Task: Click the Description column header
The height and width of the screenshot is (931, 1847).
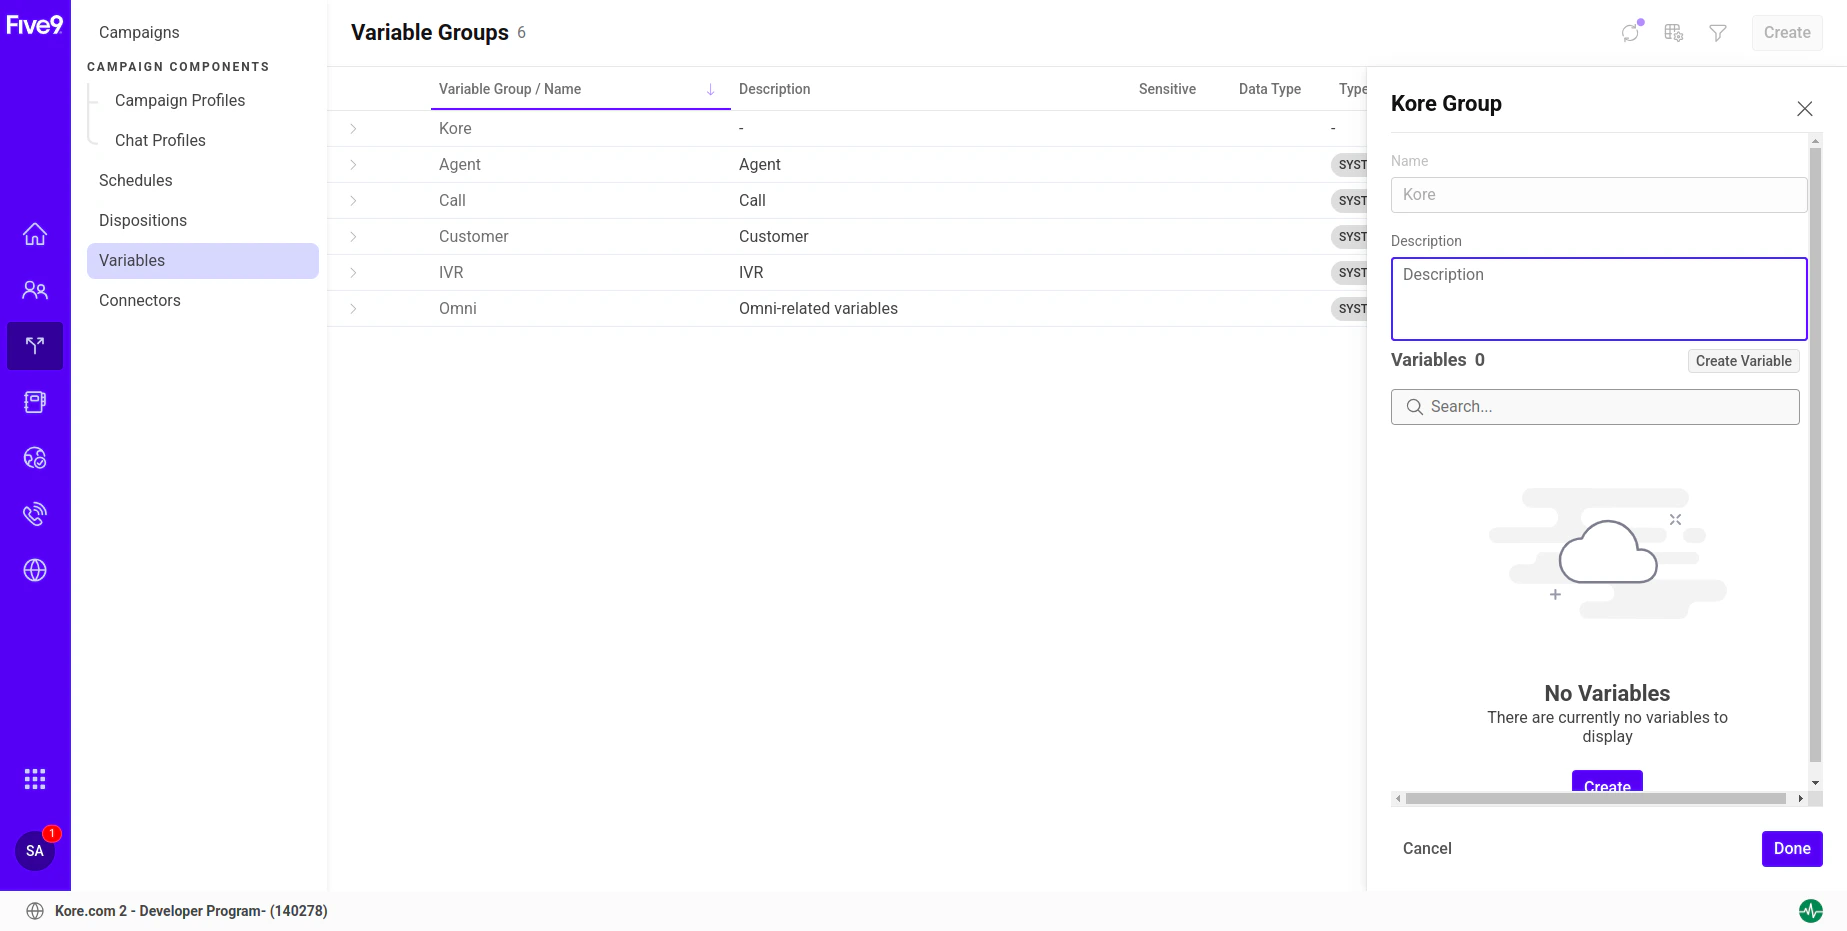Action: (x=775, y=89)
